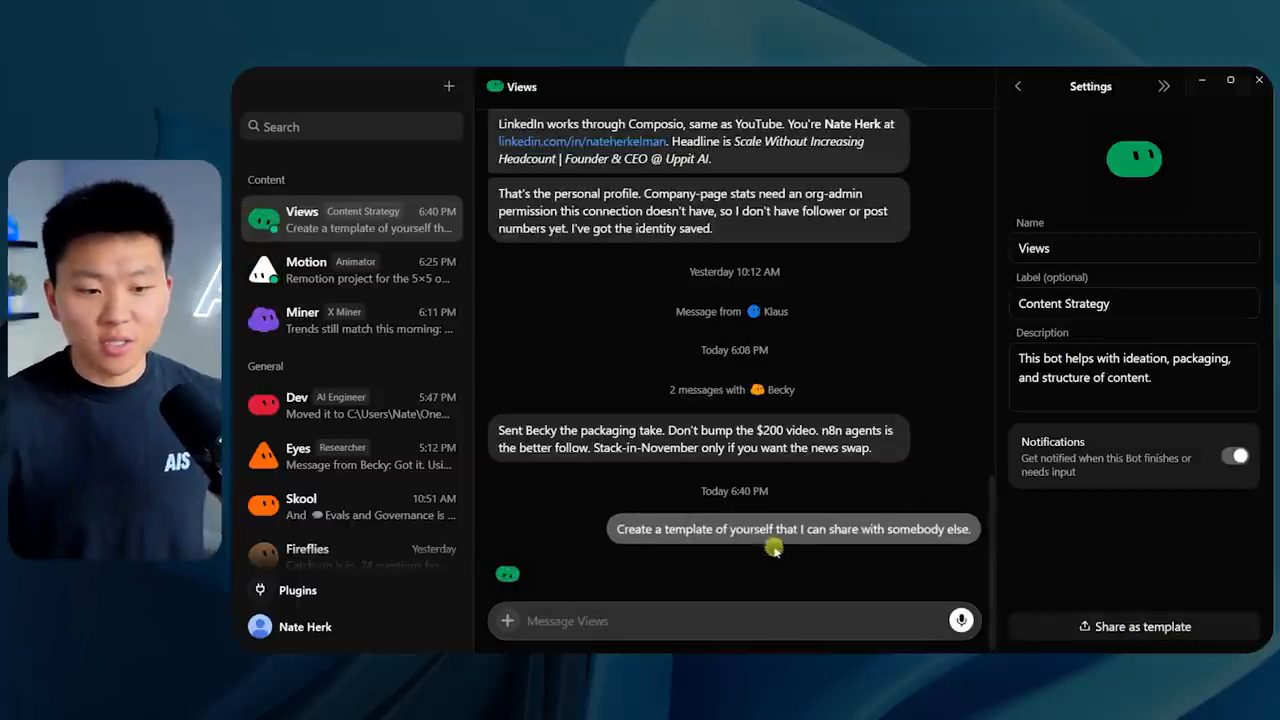1280x720 pixels.
Task: Click the Description text area
Action: [1134, 377]
